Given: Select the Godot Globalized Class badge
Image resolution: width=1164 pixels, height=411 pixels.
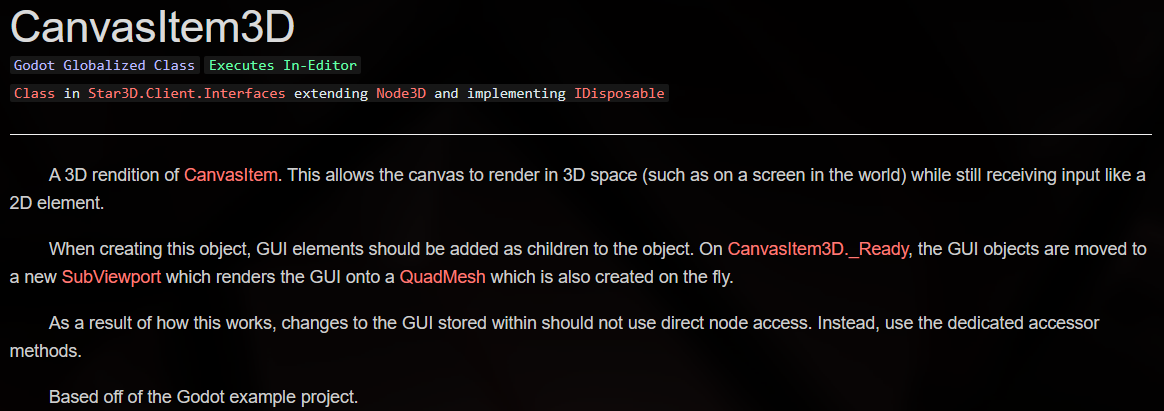Looking at the screenshot, I should pos(105,65).
